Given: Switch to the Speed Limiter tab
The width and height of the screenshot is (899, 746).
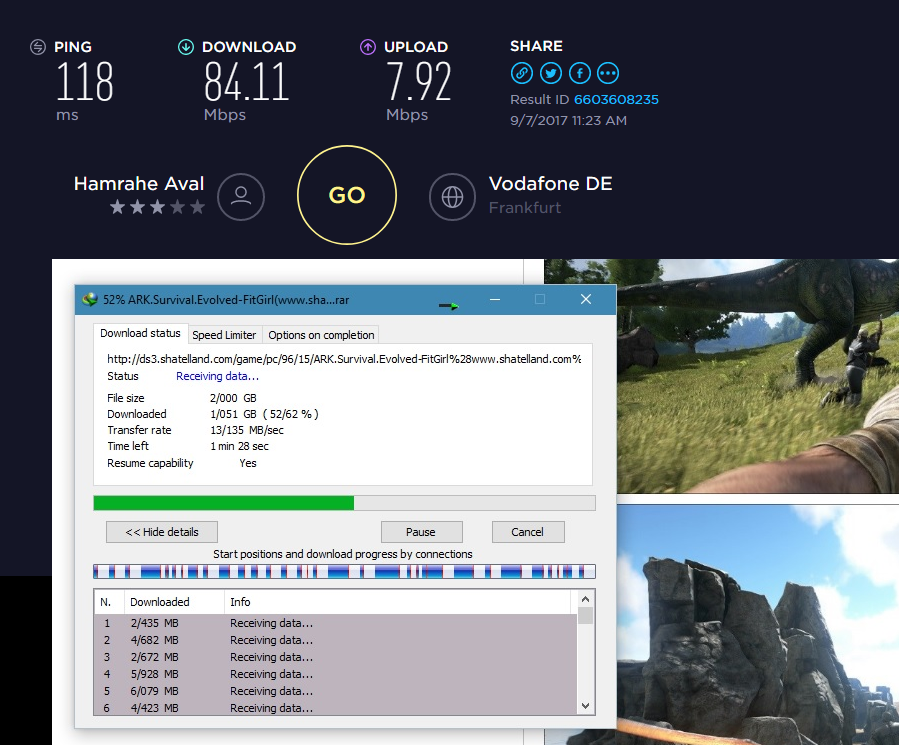Looking at the screenshot, I should click(224, 335).
